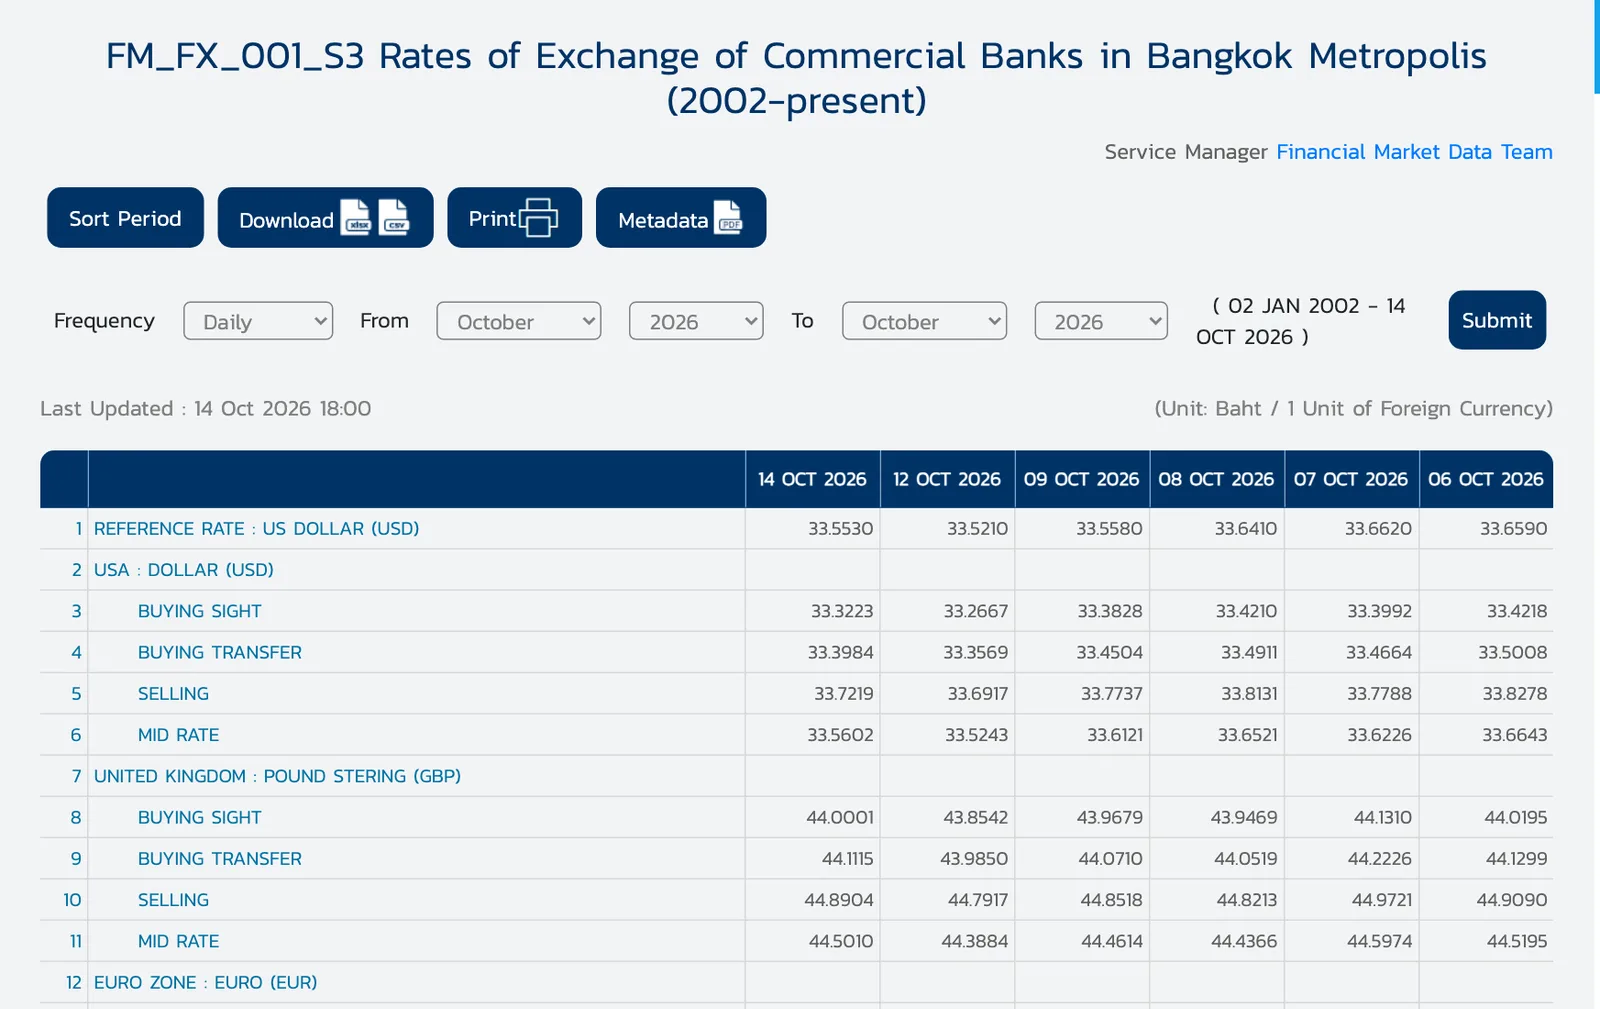Download data as CSV file icon
The image size is (1600, 1009).
394,217
